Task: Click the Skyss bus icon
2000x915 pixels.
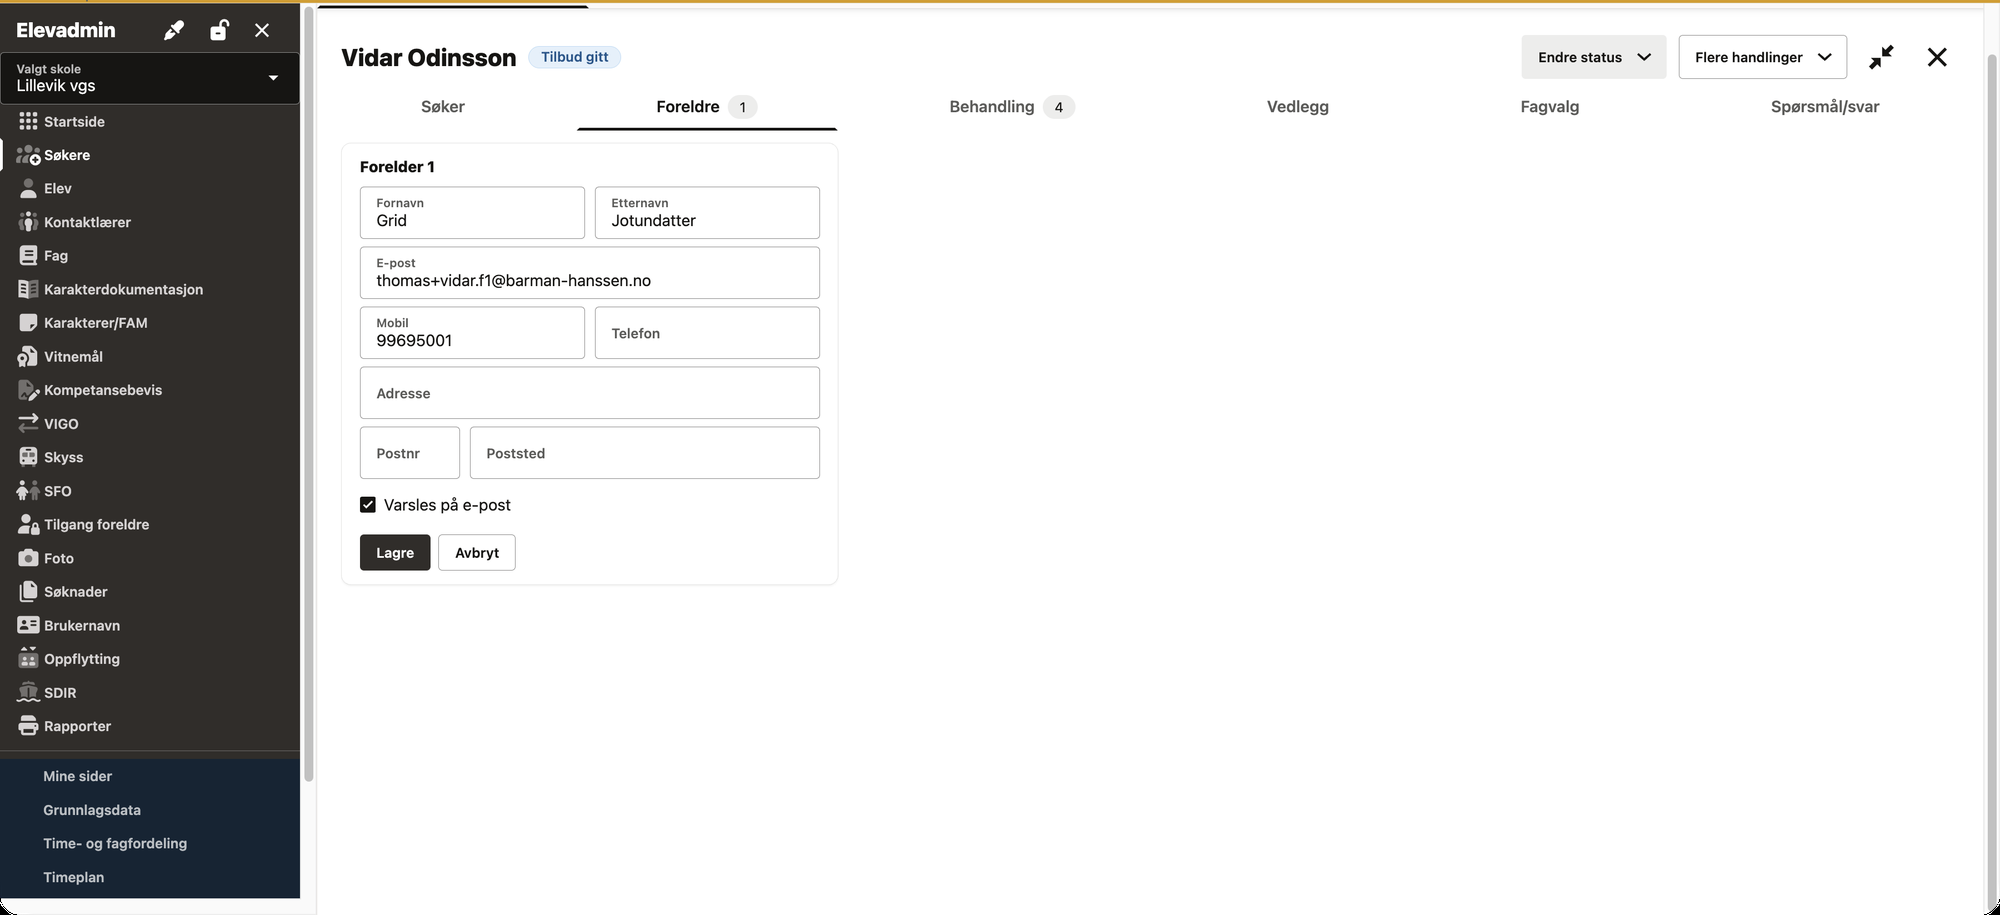Action: coord(28,457)
